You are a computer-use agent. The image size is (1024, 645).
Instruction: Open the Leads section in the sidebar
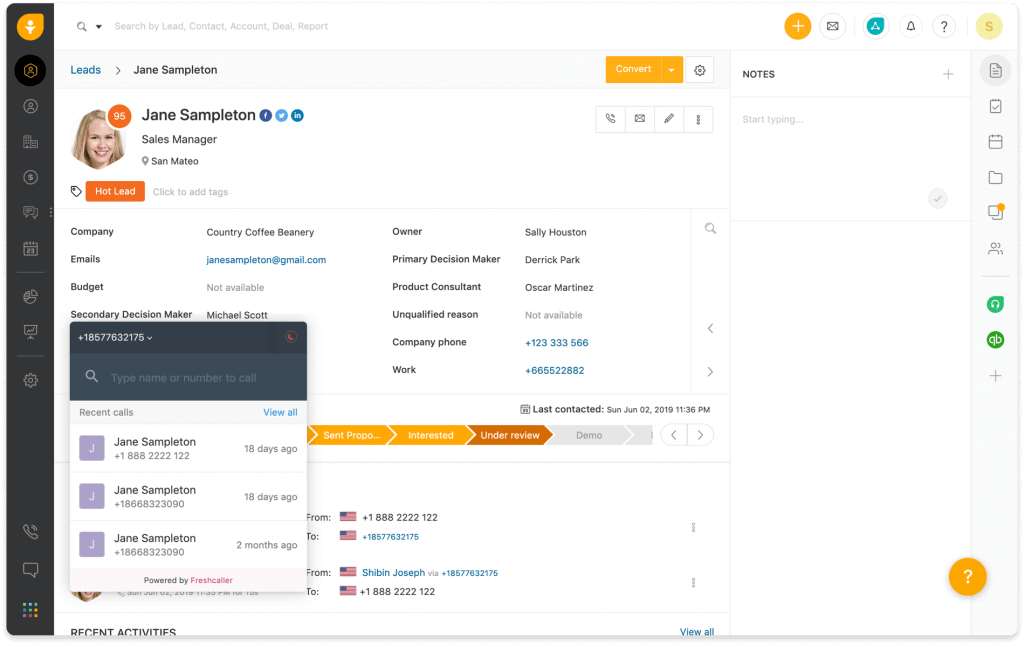coord(29,70)
